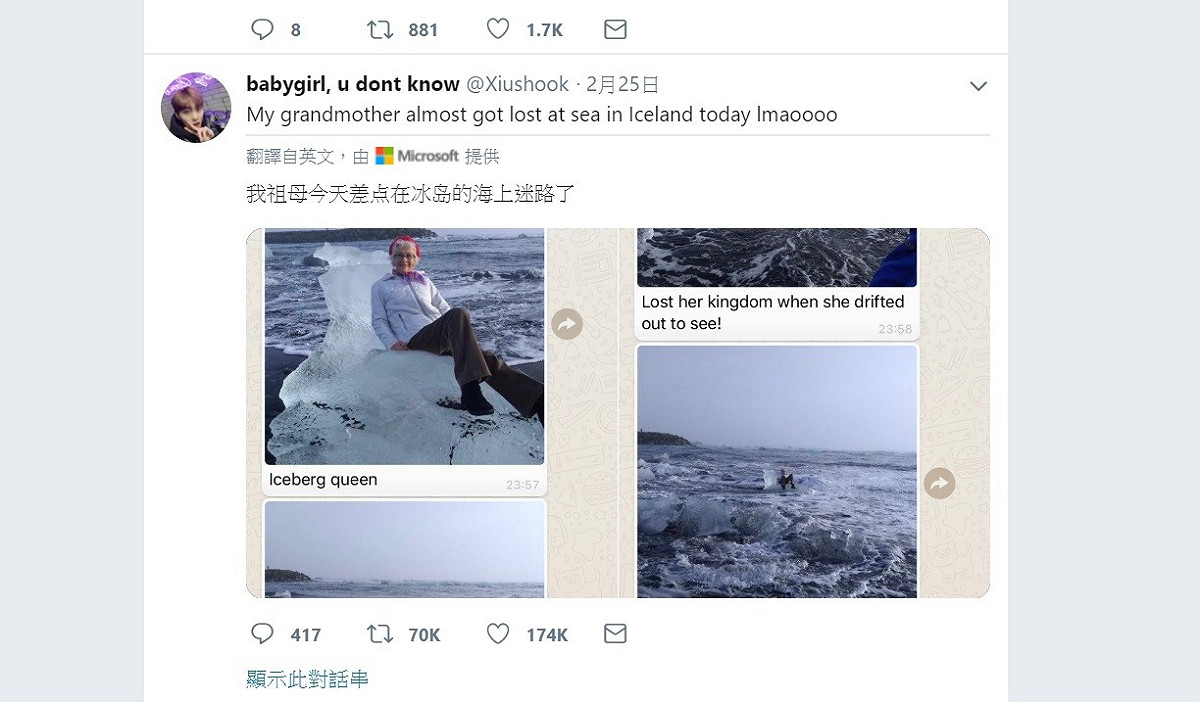Image resolution: width=1200 pixels, height=702 pixels.
Task: Open the Iceberg queen photo on the left
Action: (405, 346)
